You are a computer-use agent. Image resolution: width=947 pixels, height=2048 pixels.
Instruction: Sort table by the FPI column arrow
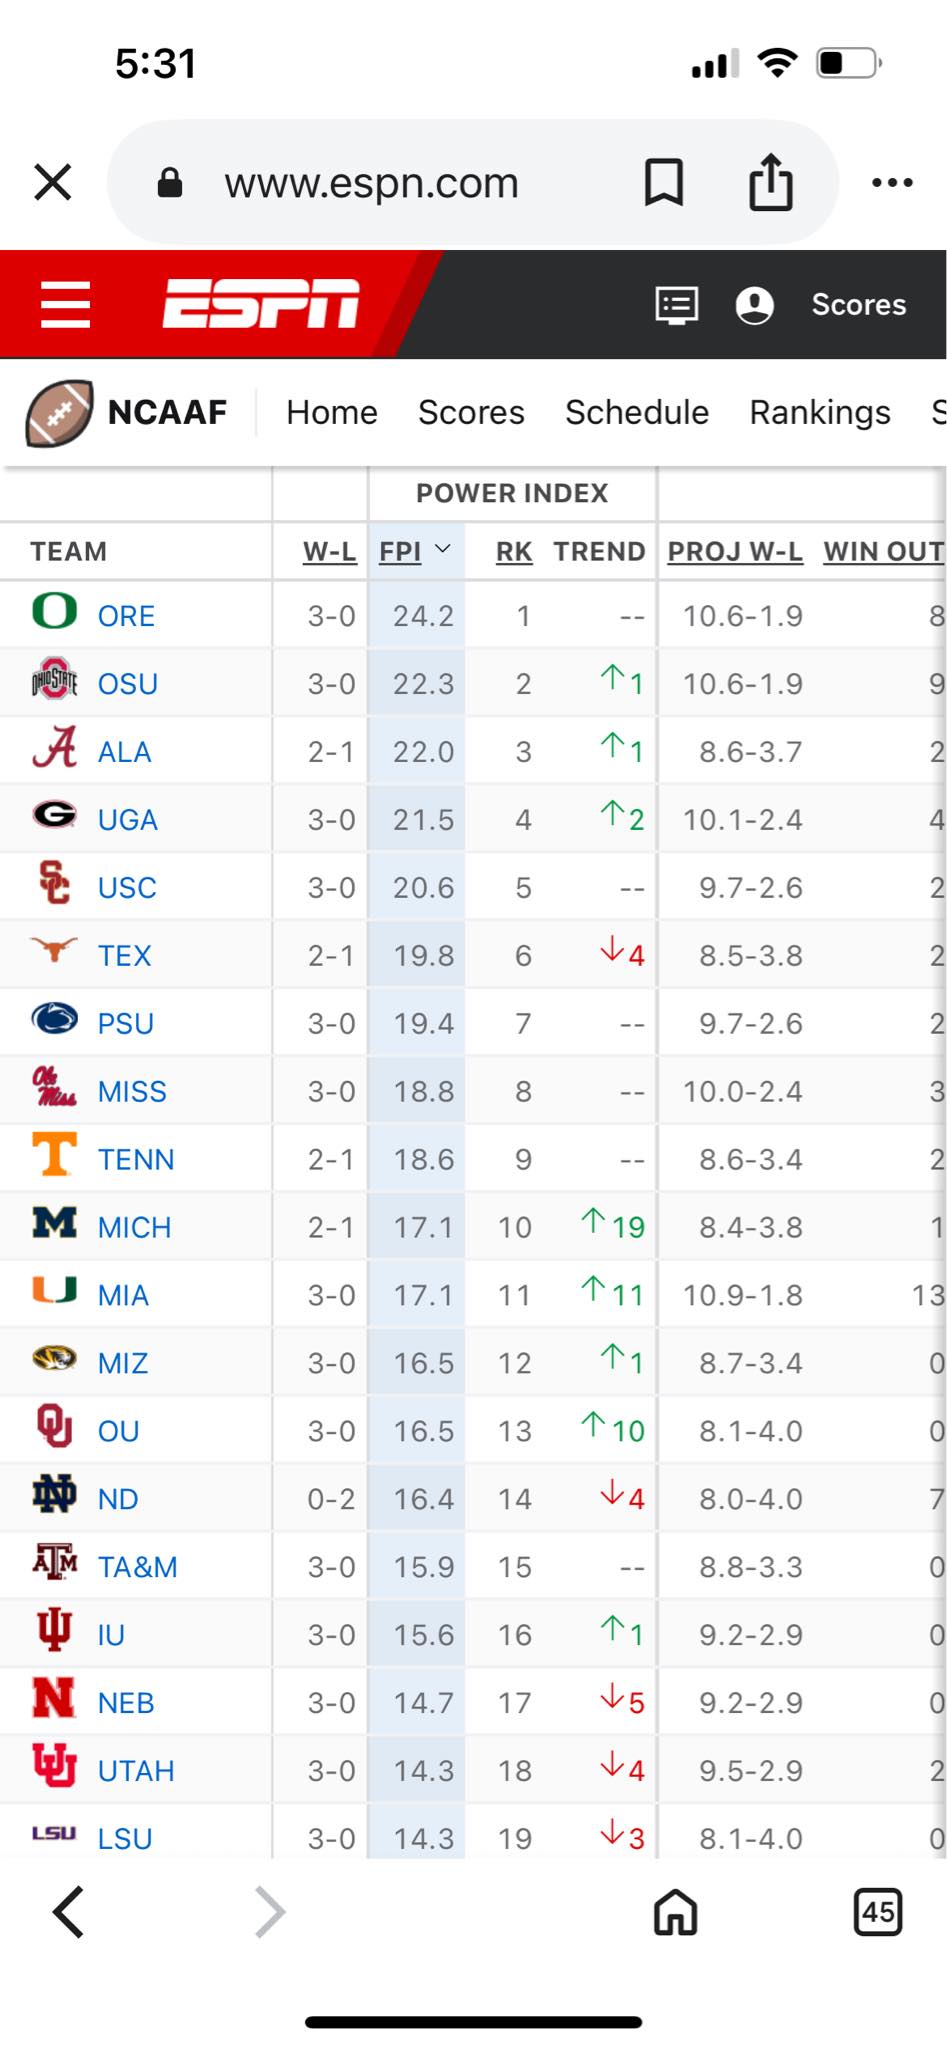coord(443,550)
